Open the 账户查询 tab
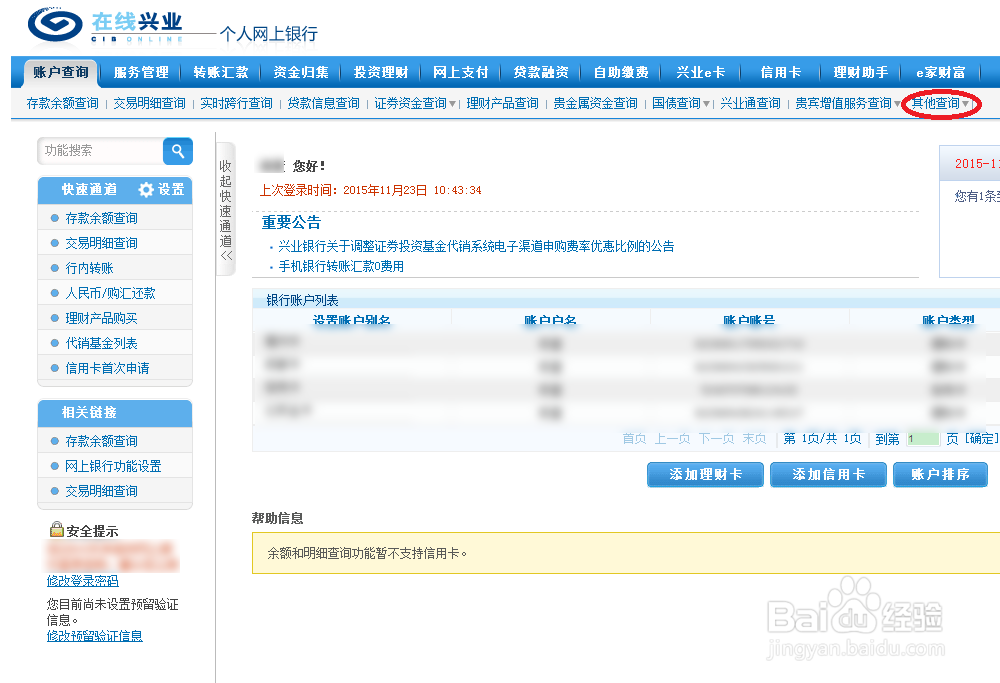1000x683 pixels. click(x=61, y=73)
